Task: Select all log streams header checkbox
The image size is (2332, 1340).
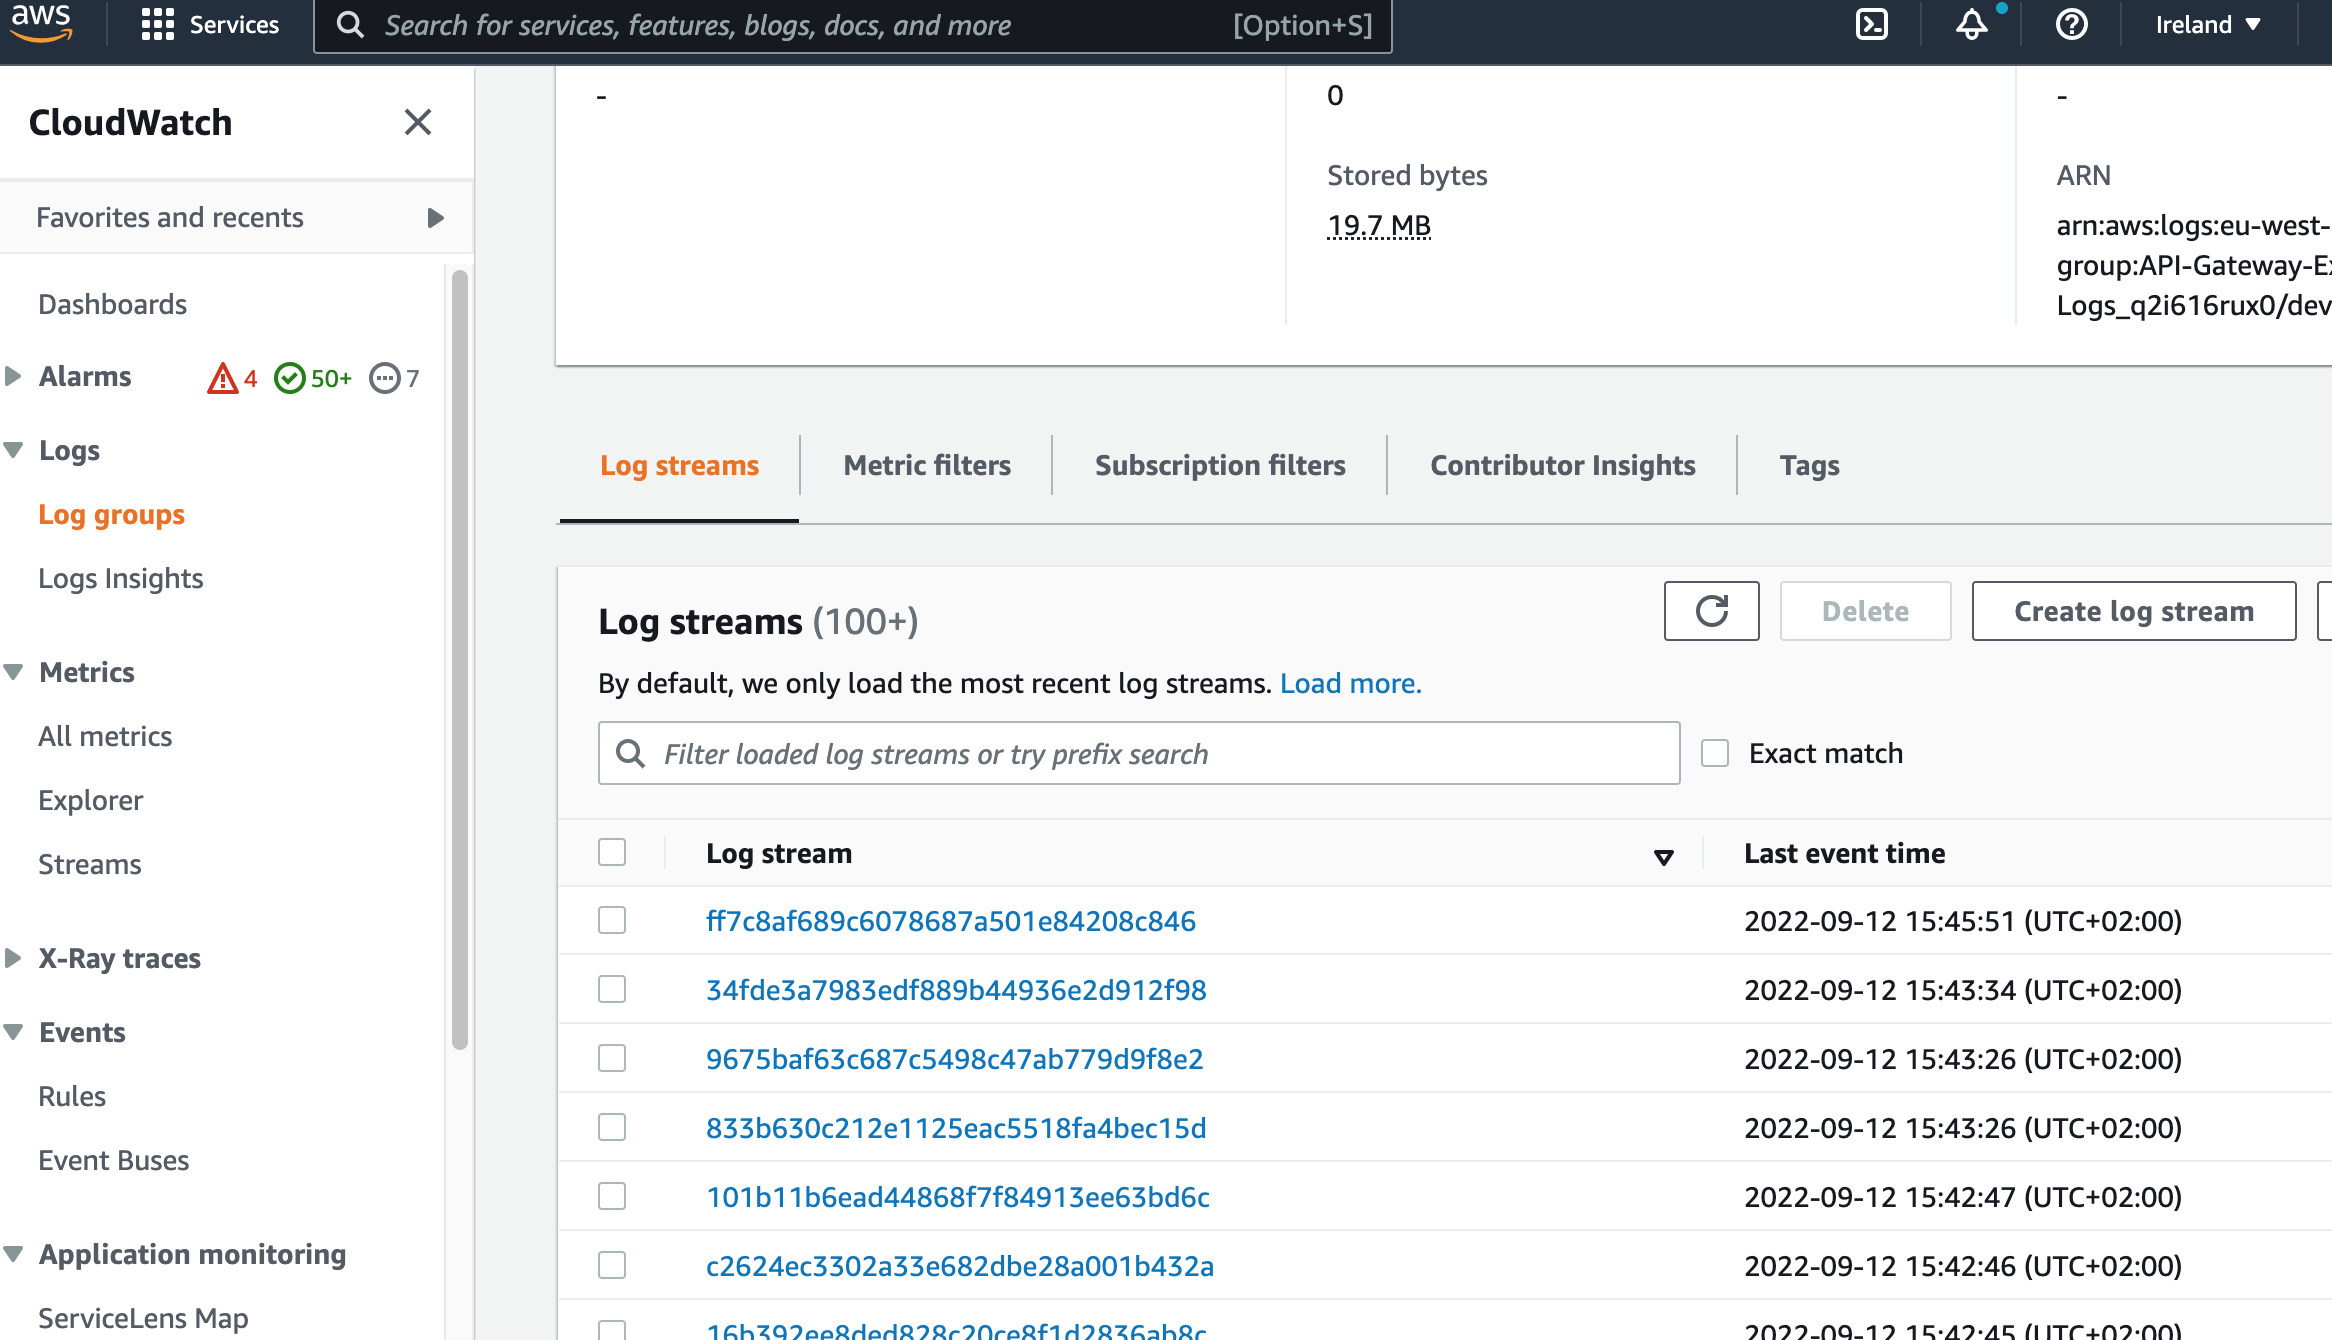Action: [x=612, y=853]
